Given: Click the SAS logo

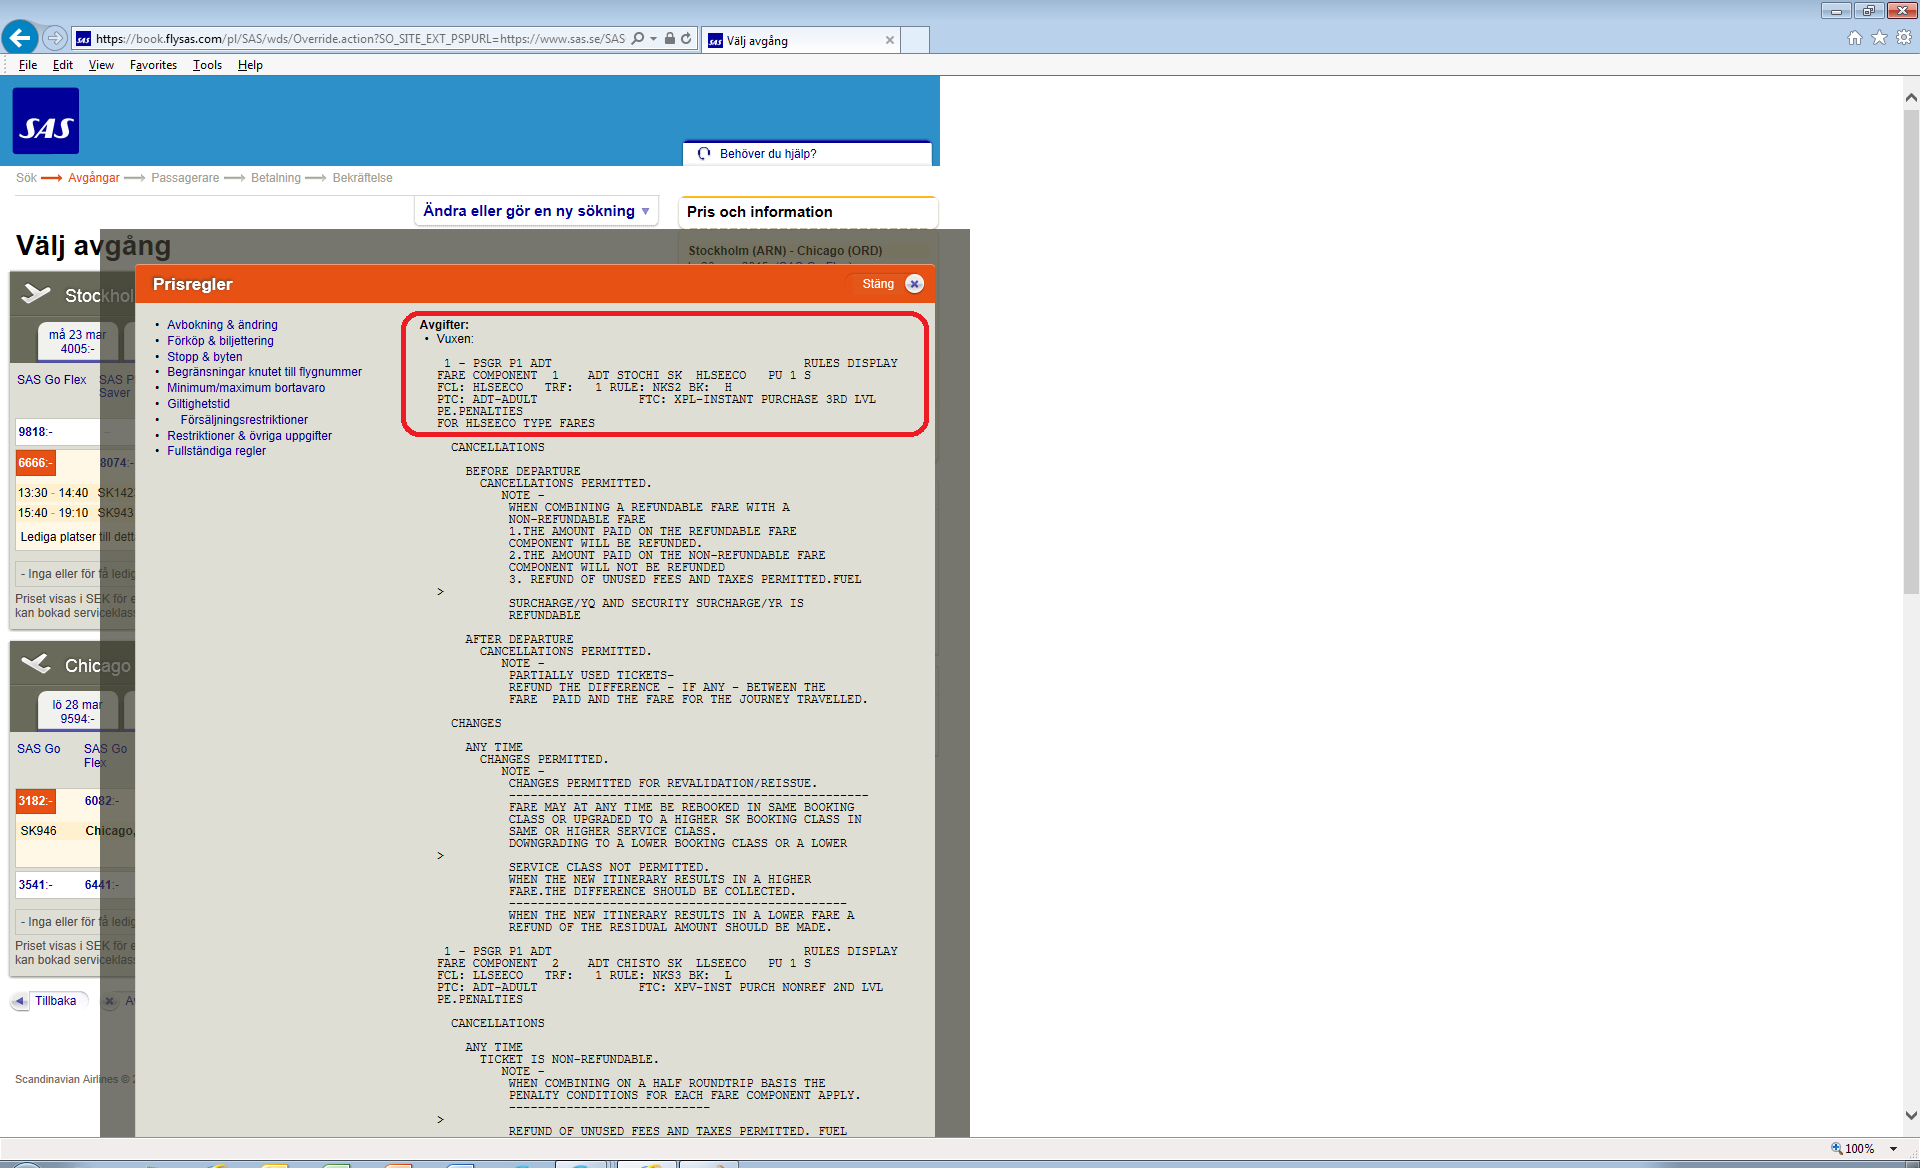Looking at the screenshot, I should pos(46,121).
